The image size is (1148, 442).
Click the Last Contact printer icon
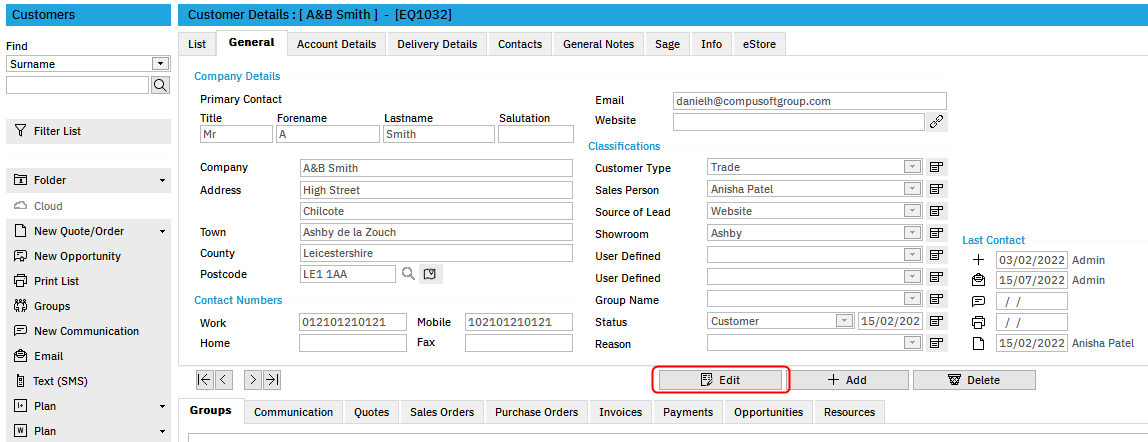[x=979, y=322]
